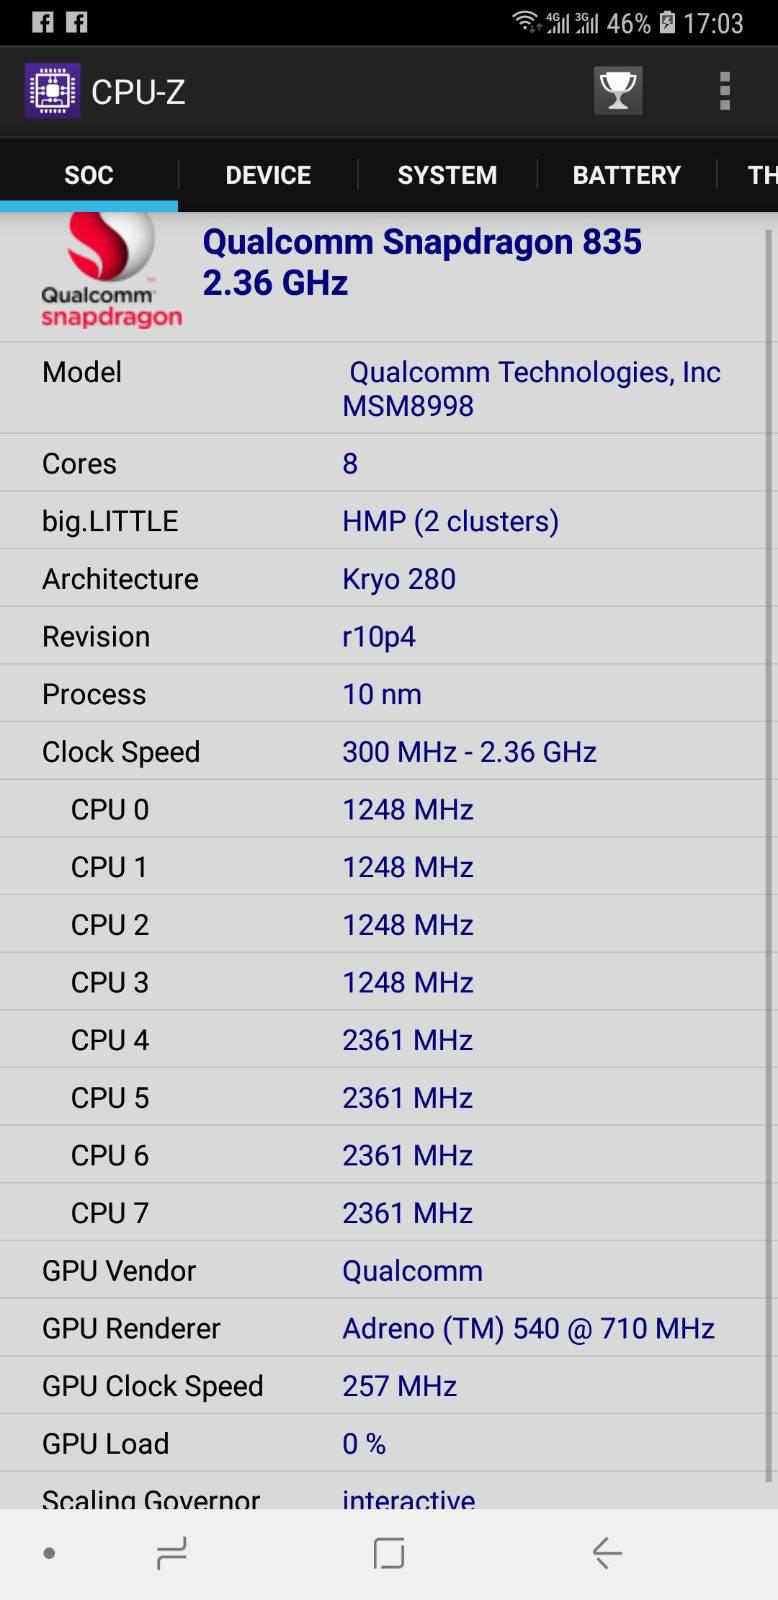Select the SOC tab
Screen dimensions: 778x1600
89,175
